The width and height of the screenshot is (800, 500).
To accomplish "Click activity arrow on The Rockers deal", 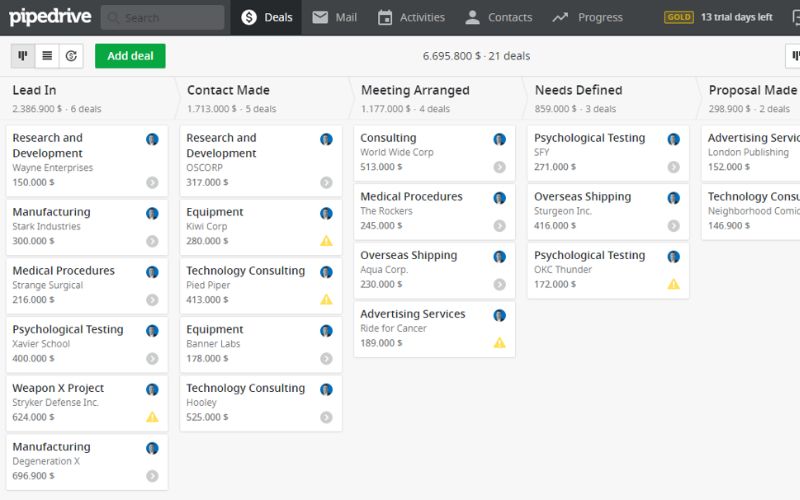I will [x=499, y=226].
